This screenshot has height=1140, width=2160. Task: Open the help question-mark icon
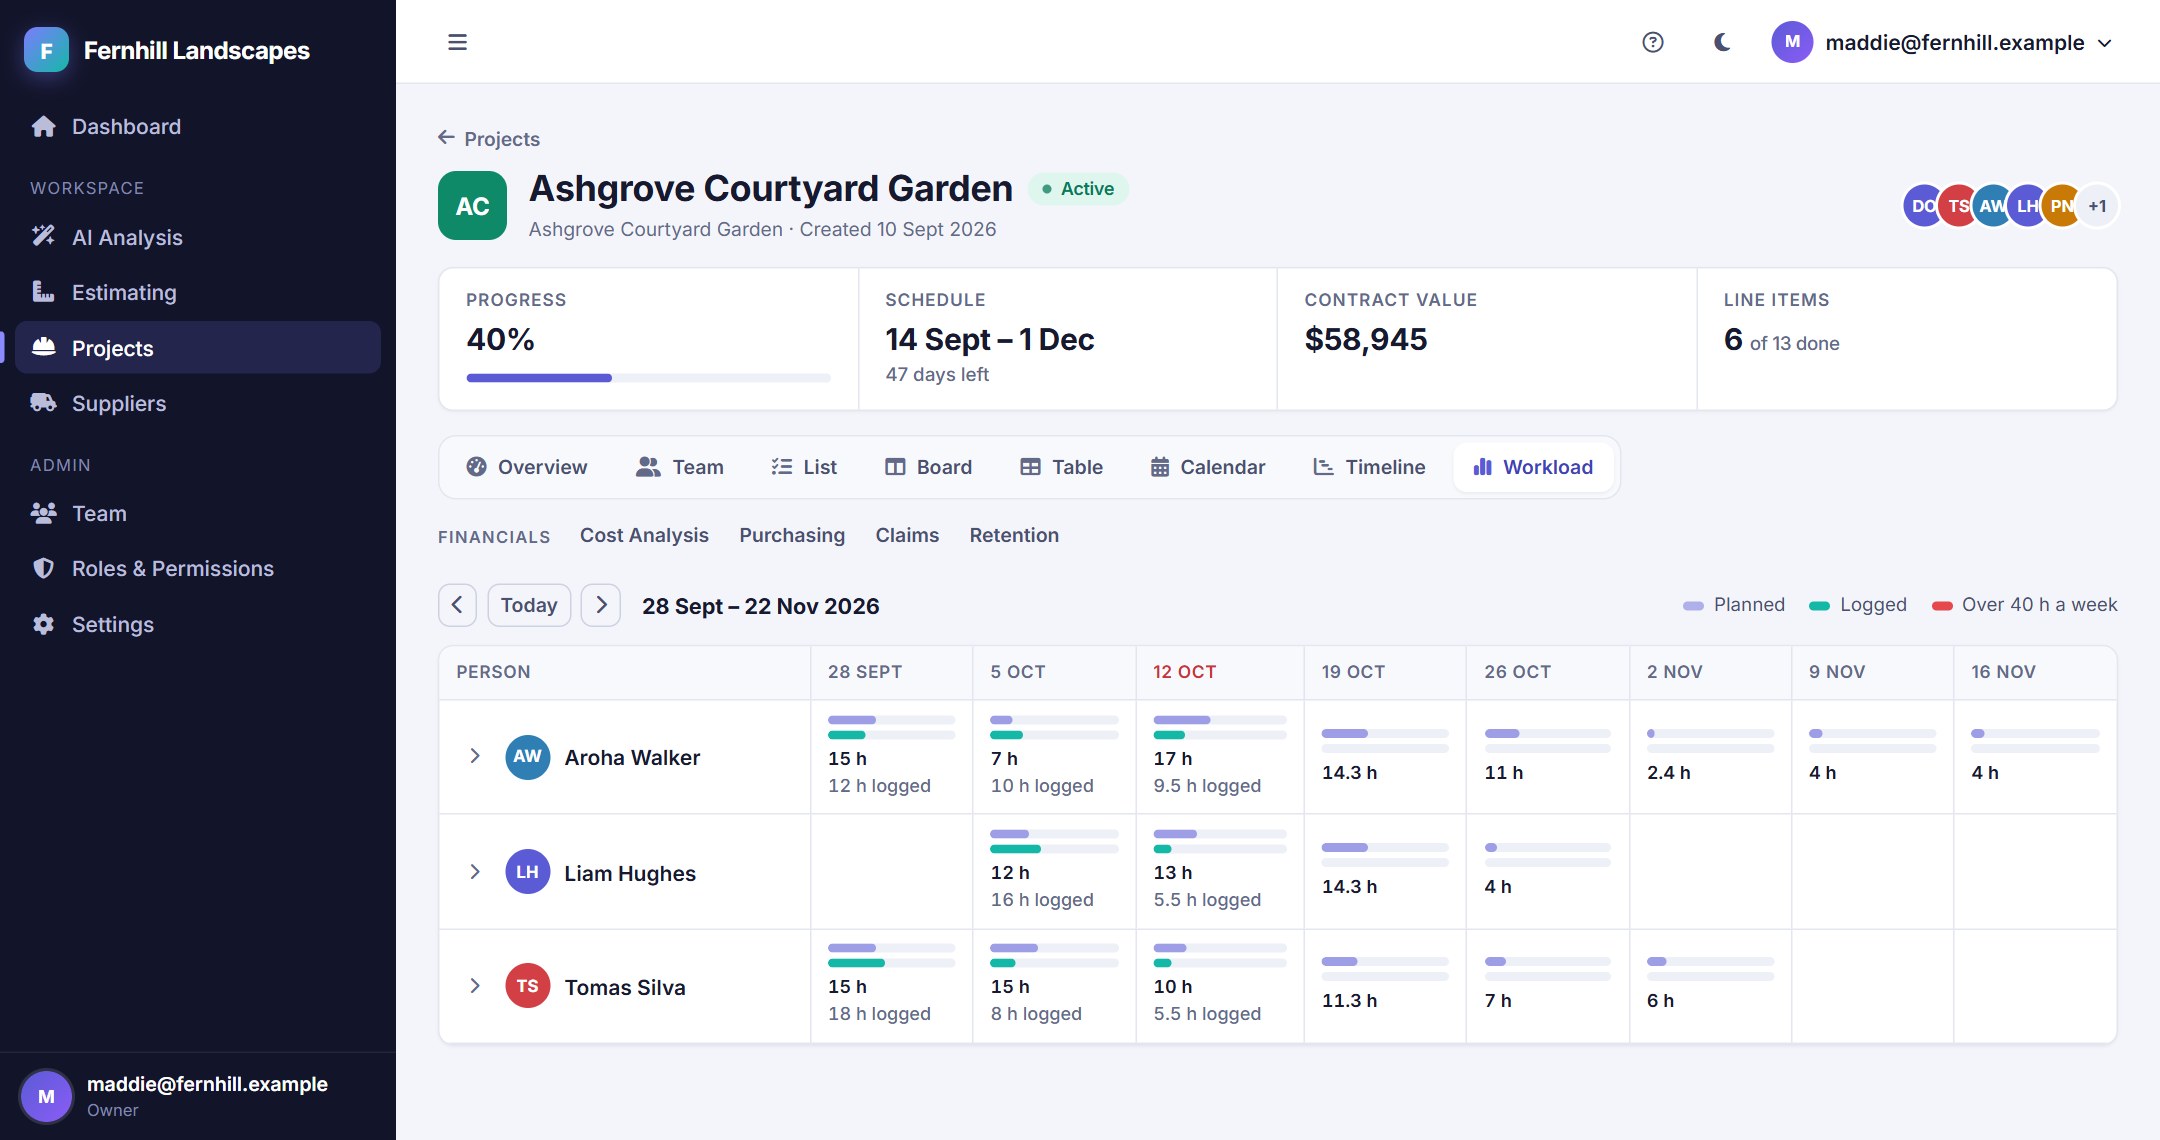tap(1653, 42)
